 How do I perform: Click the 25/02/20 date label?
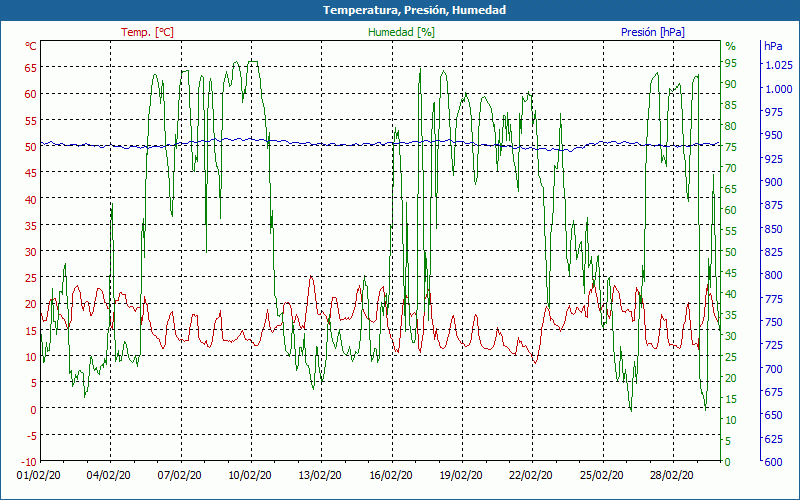point(602,476)
